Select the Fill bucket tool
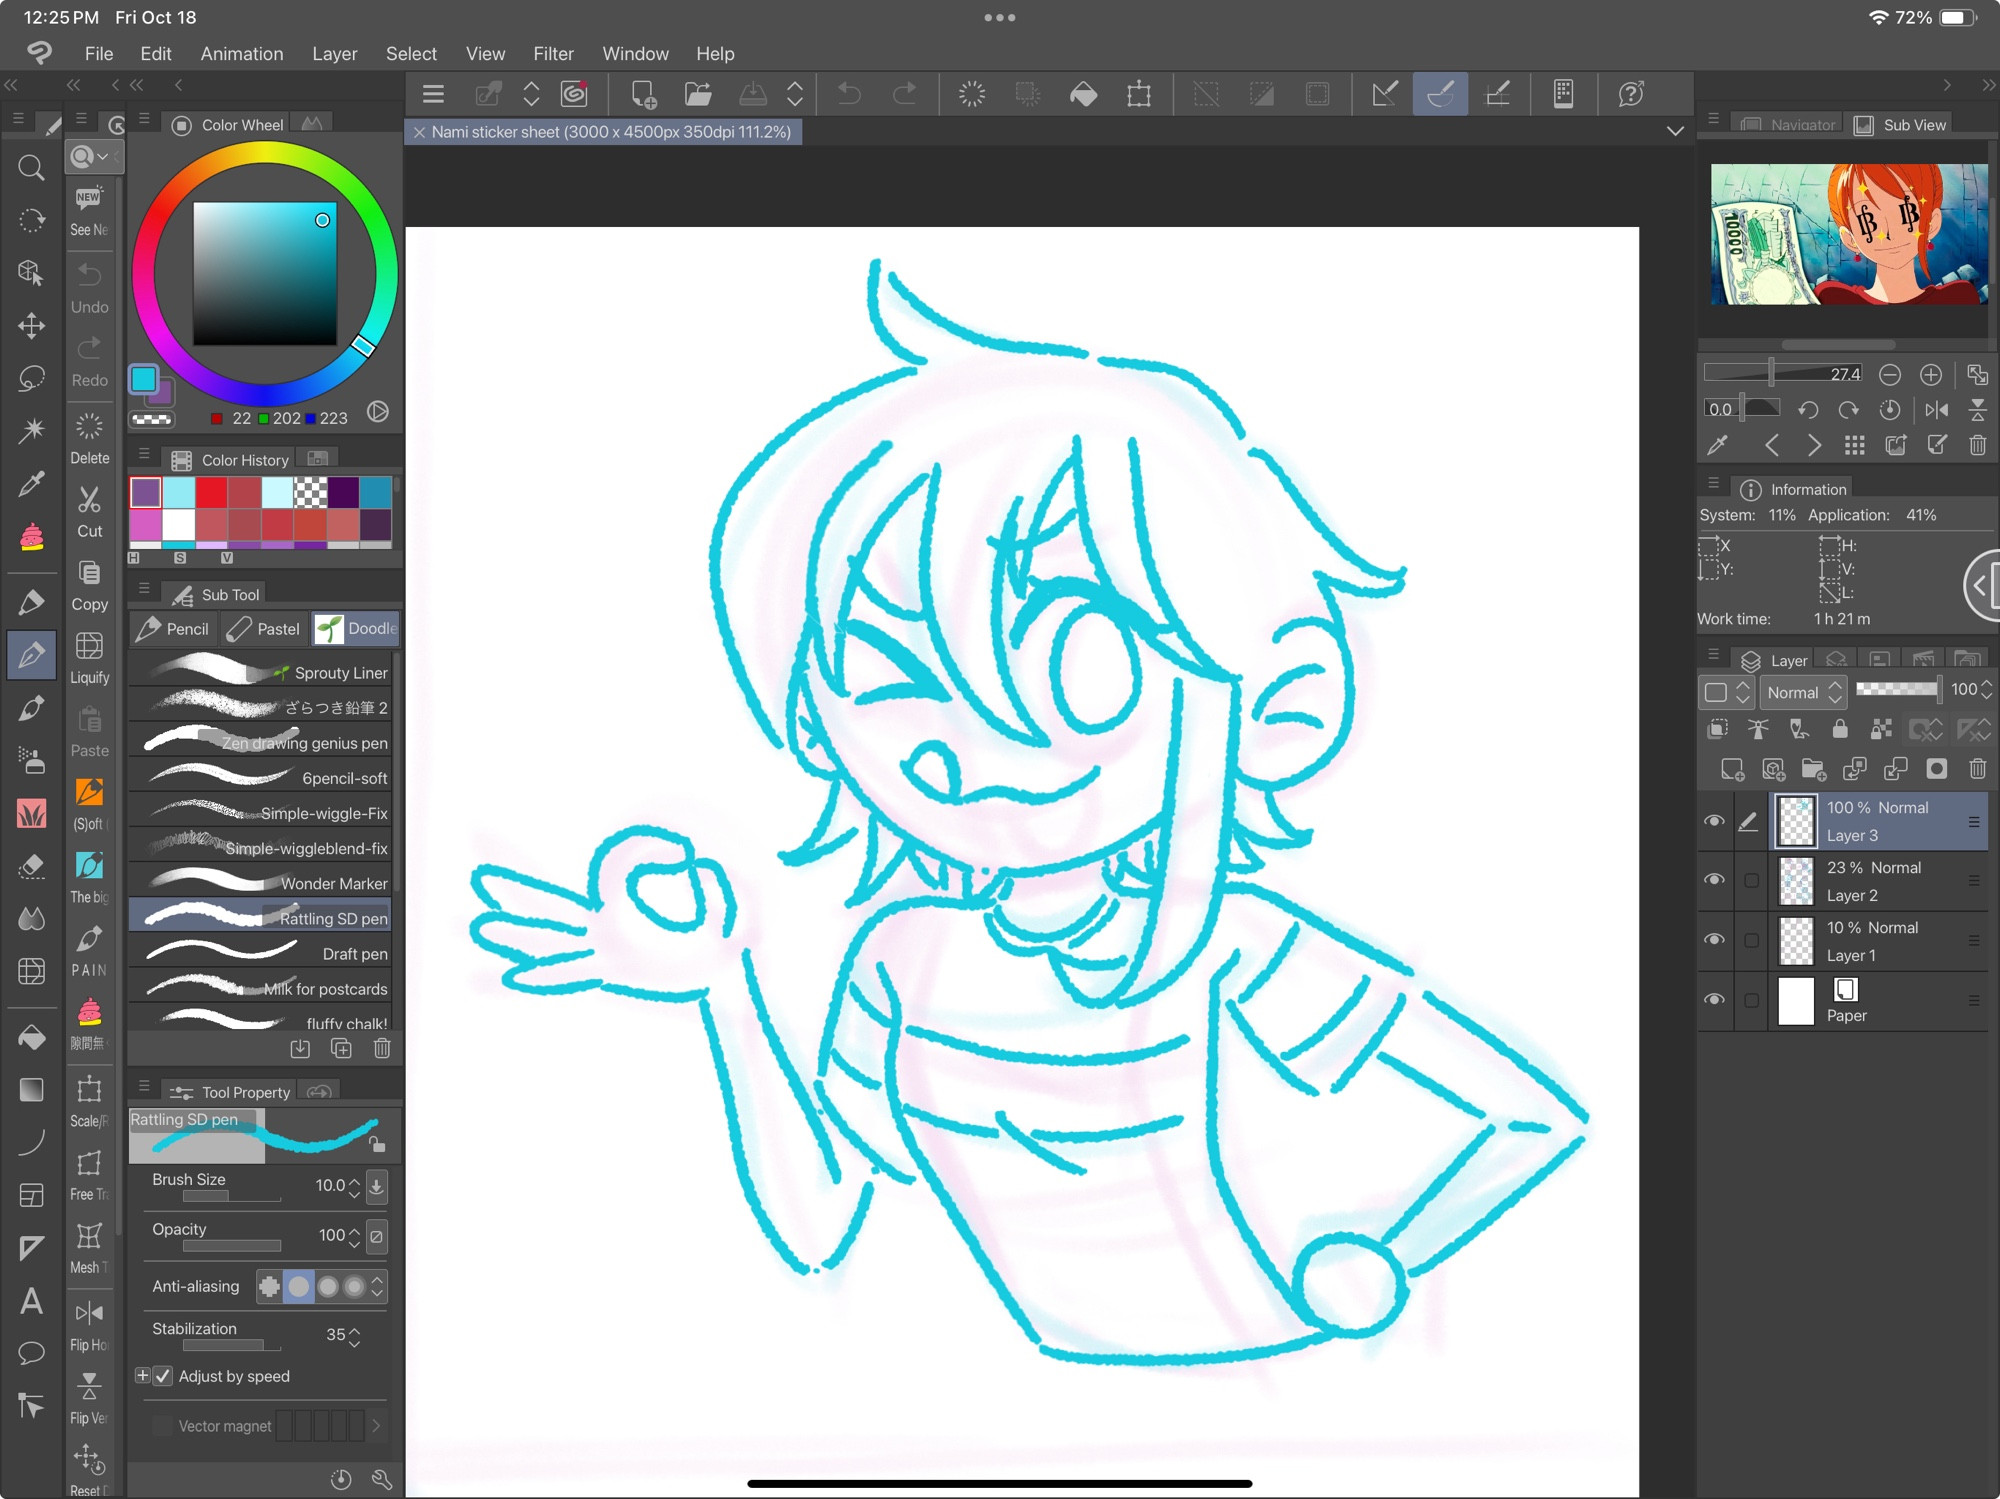The width and height of the screenshot is (2000, 1499). coord(31,1038)
